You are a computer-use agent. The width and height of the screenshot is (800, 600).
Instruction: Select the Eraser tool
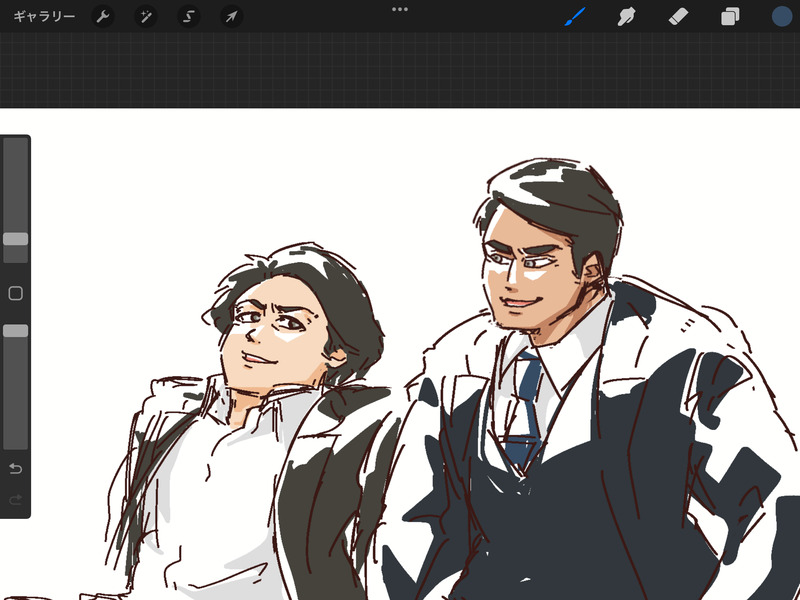pos(678,17)
